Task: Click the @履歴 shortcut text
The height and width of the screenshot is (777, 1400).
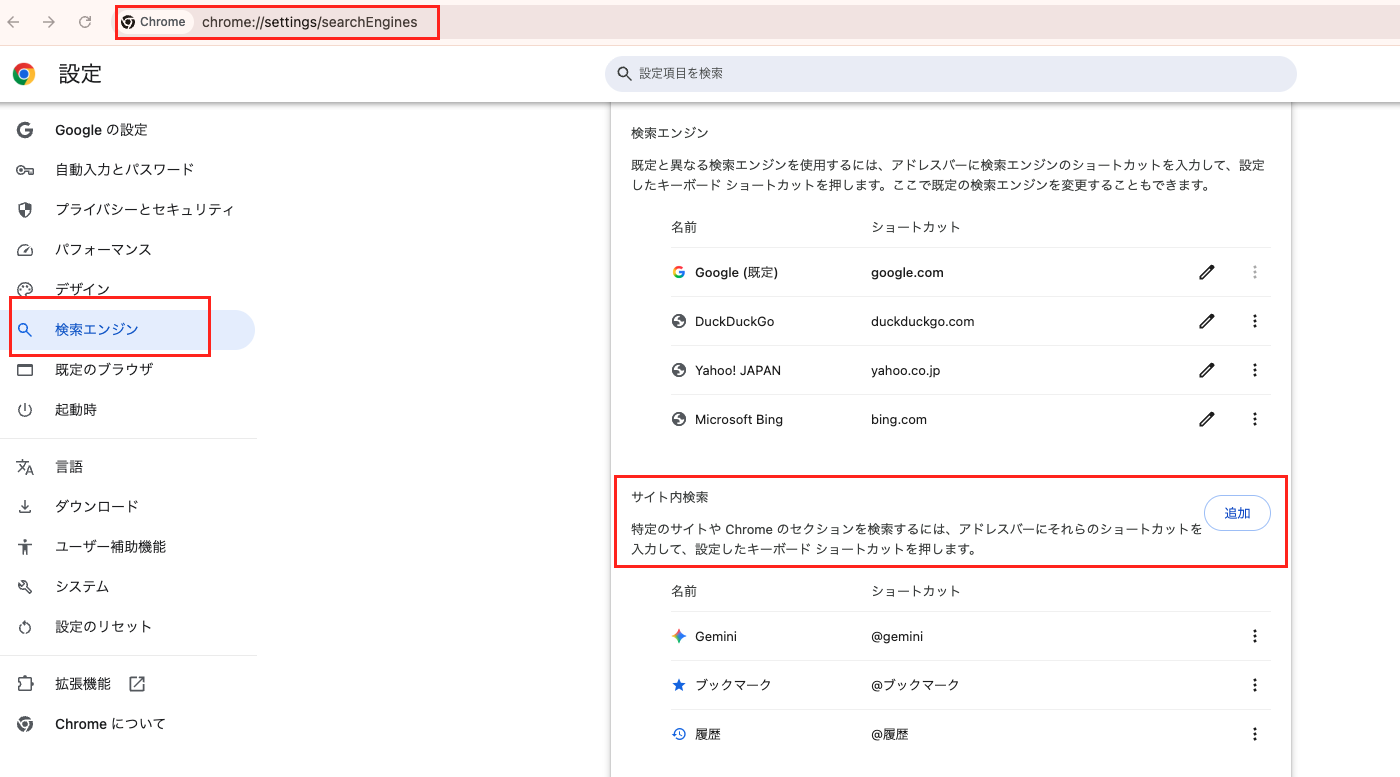Action: point(890,734)
